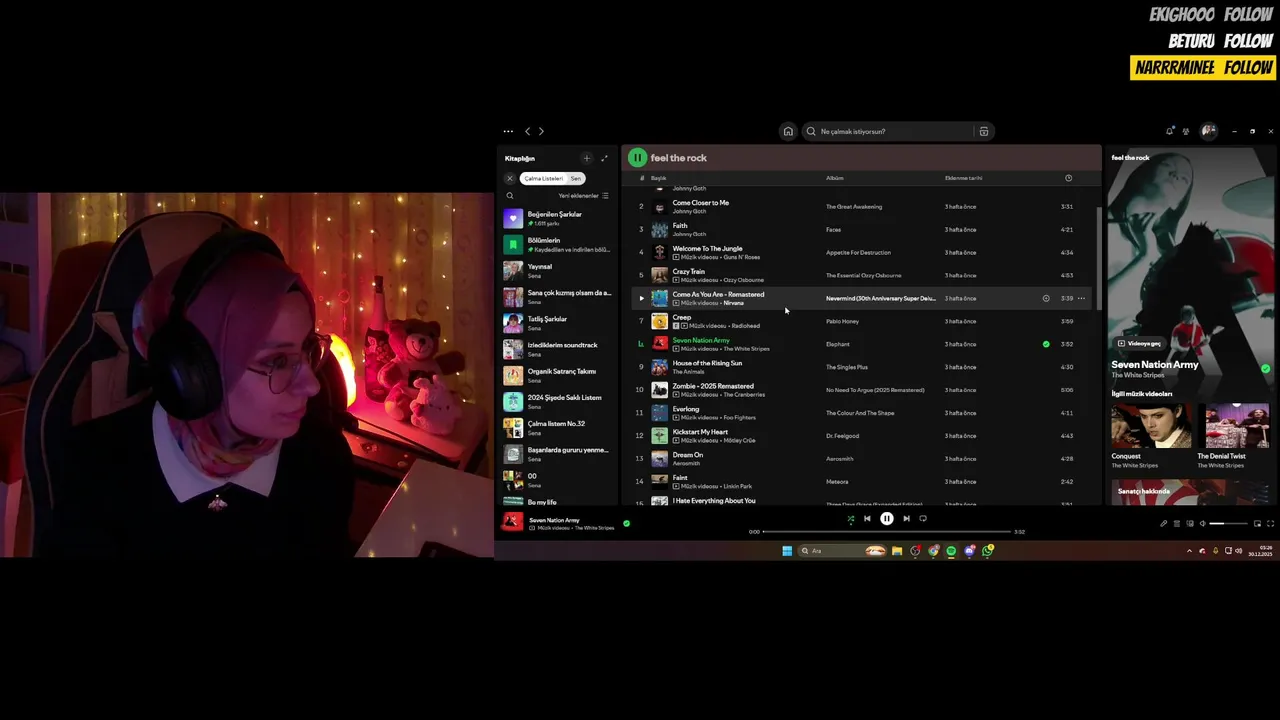Toggle repeat mode
The width and height of the screenshot is (1280, 720).
coord(923,518)
